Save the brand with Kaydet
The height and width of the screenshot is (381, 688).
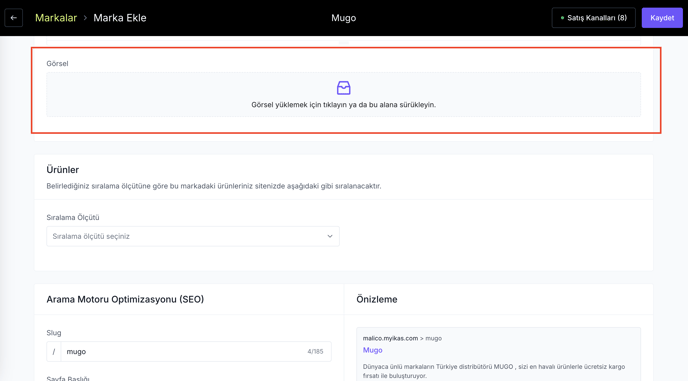point(662,18)
